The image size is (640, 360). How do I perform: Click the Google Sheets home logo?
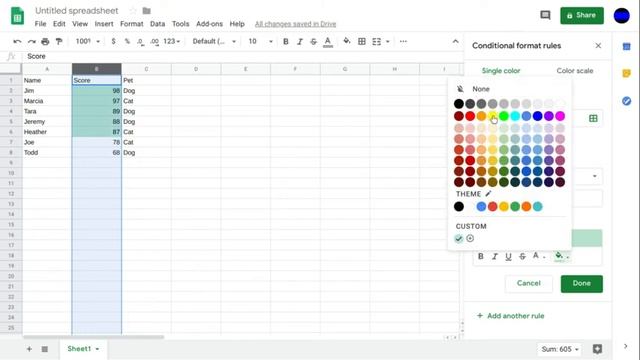coord(17,16)
